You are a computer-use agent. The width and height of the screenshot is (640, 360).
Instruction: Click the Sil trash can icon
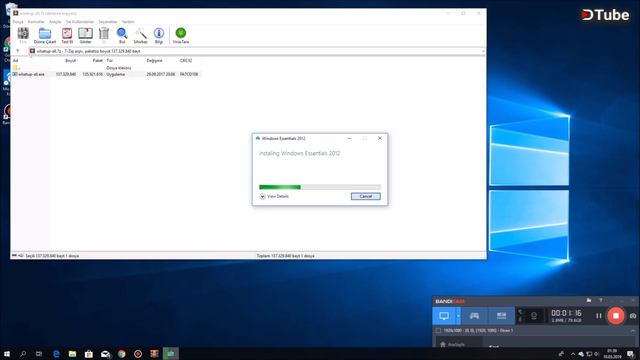(104, 36)
